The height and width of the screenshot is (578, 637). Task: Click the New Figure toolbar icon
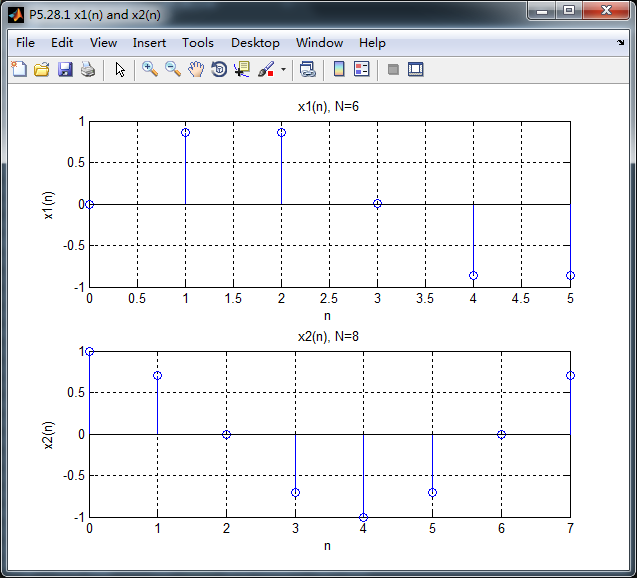(19, 69)
